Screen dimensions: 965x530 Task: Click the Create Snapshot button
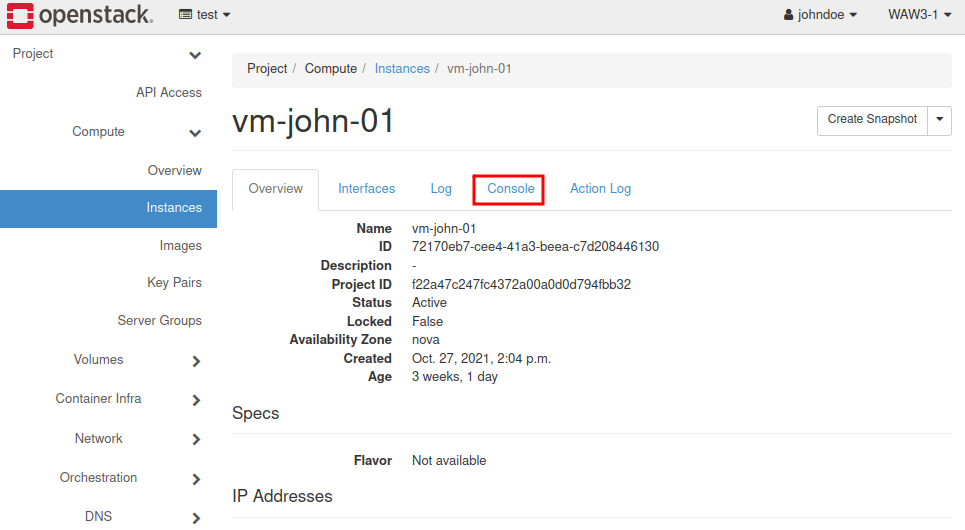tap(872, 119)
